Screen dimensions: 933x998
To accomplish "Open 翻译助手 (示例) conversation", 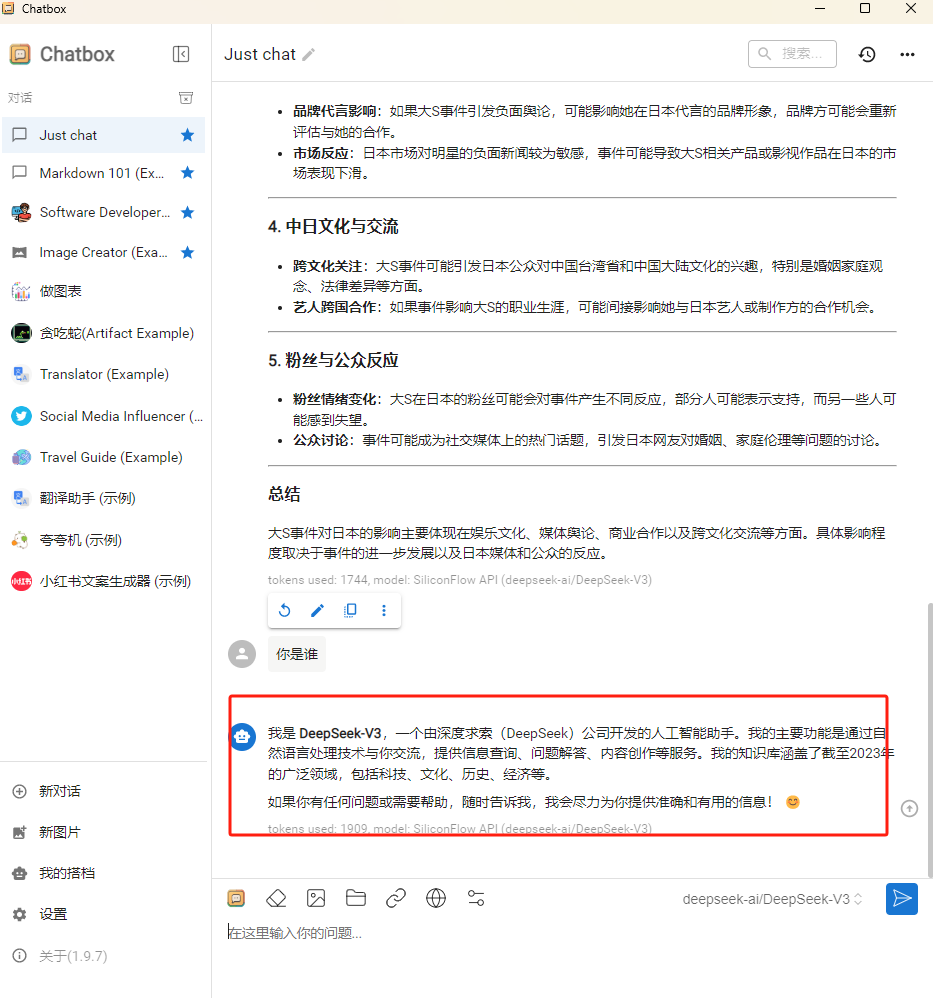I will (x=103, y=498).
